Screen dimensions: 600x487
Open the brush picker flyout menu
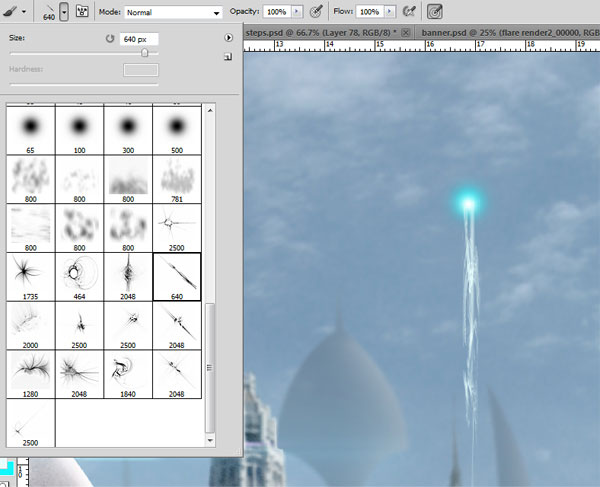click(228, 37)
